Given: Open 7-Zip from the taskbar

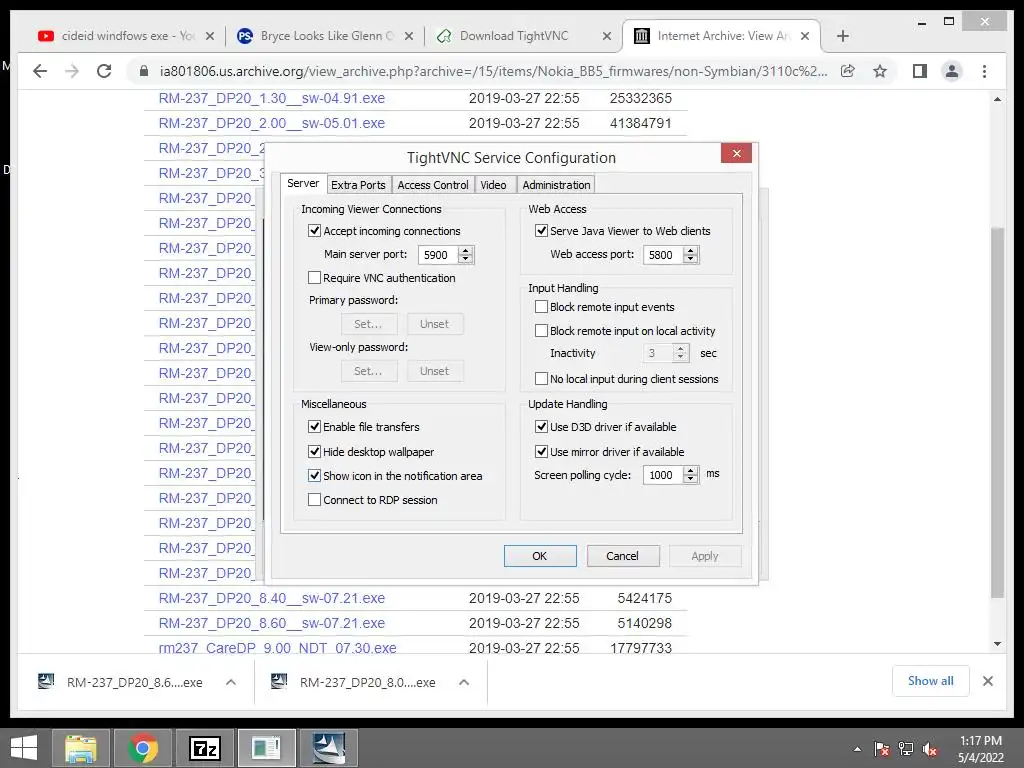Looking at the screenshot, I should 204,748.
